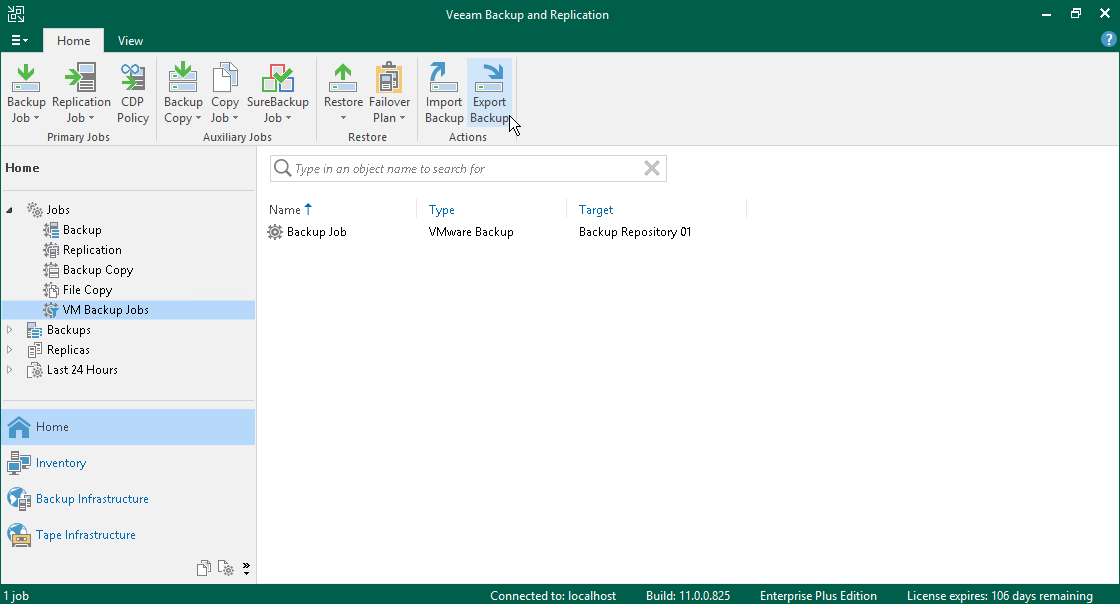Click the Copy Job ribbon icon

coord(225,77)
